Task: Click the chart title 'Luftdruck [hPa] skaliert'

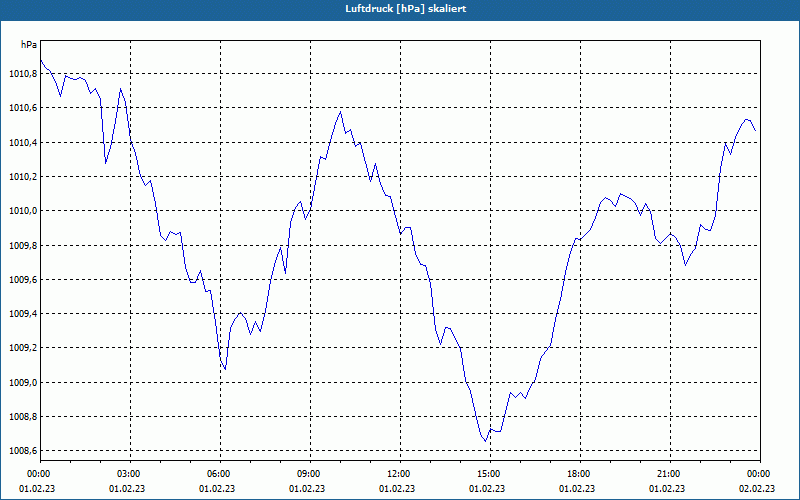Action: pos(406,9)
